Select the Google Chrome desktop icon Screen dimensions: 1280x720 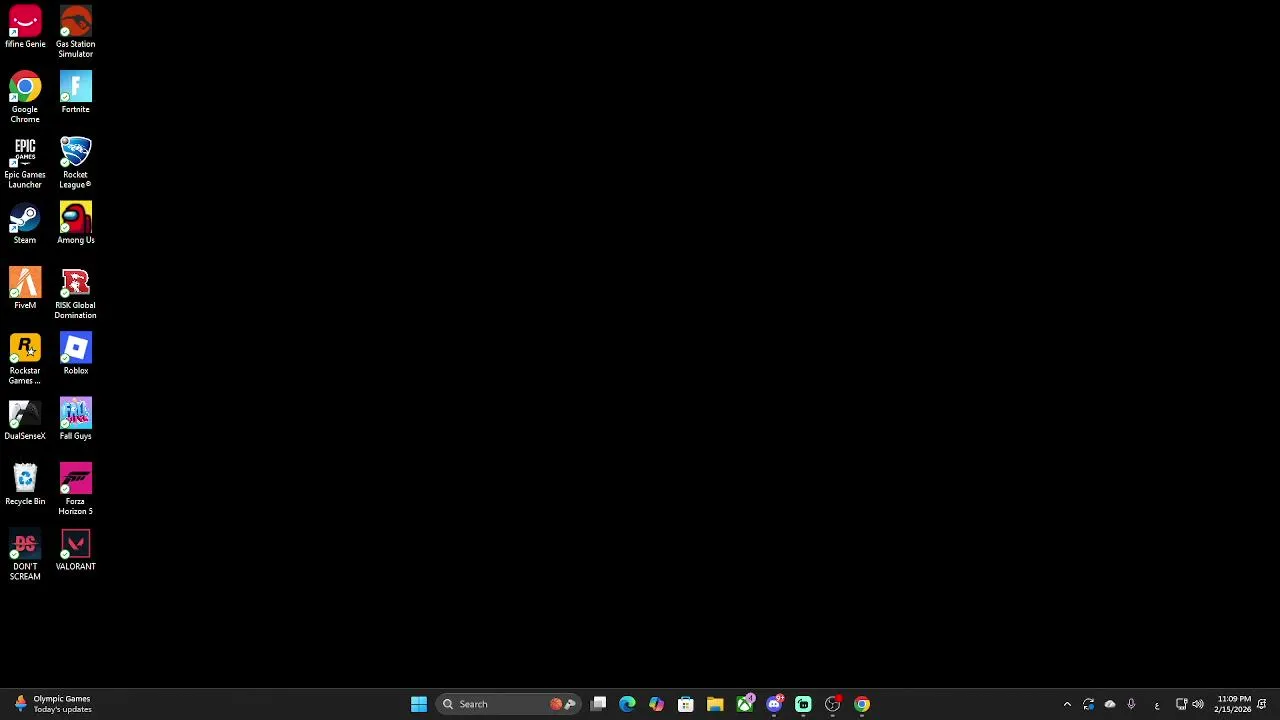tap(25, 97)
